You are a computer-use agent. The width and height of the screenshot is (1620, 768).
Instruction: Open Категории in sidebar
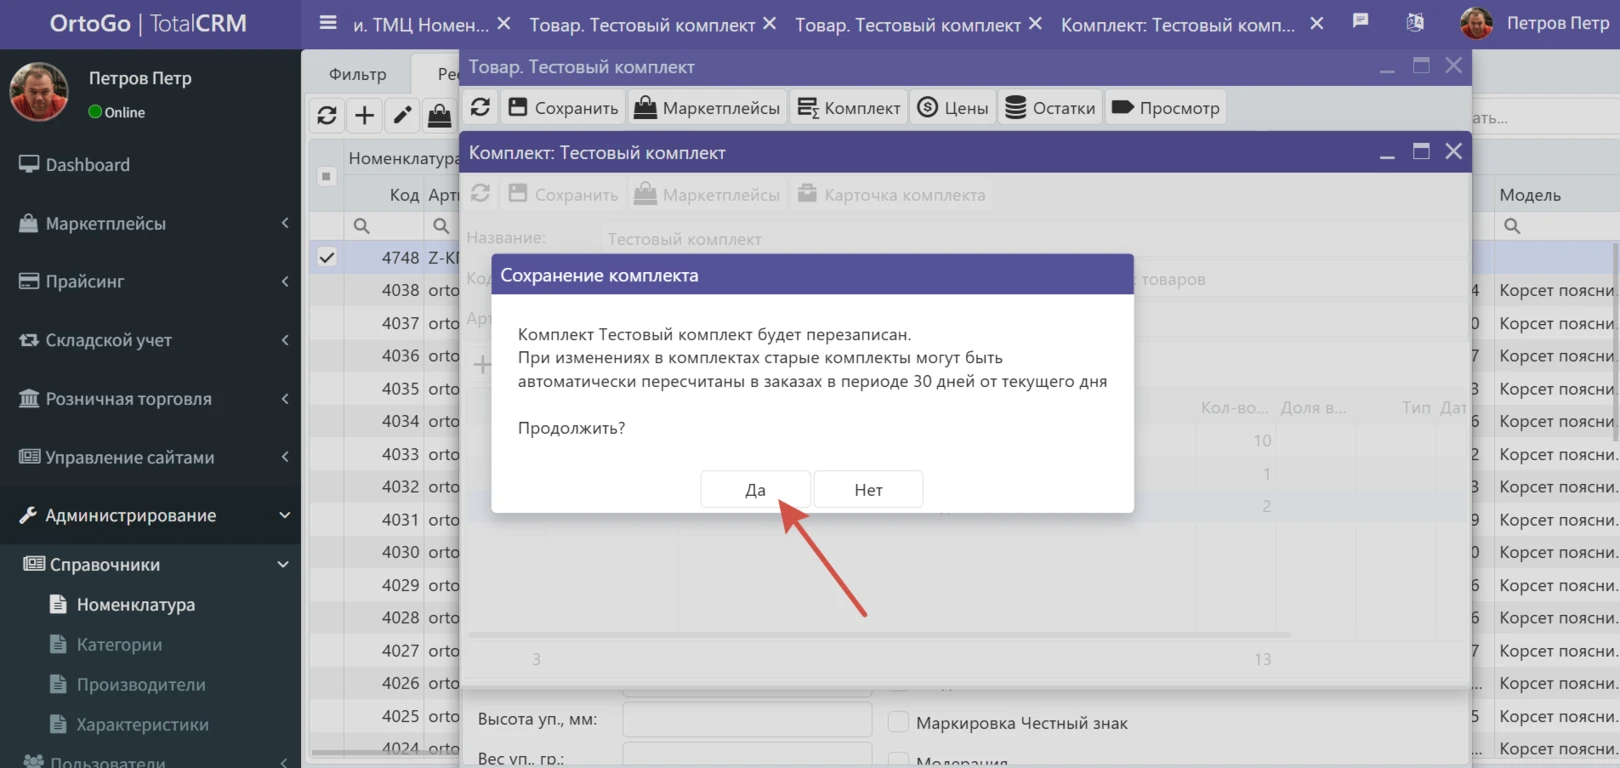119,645
